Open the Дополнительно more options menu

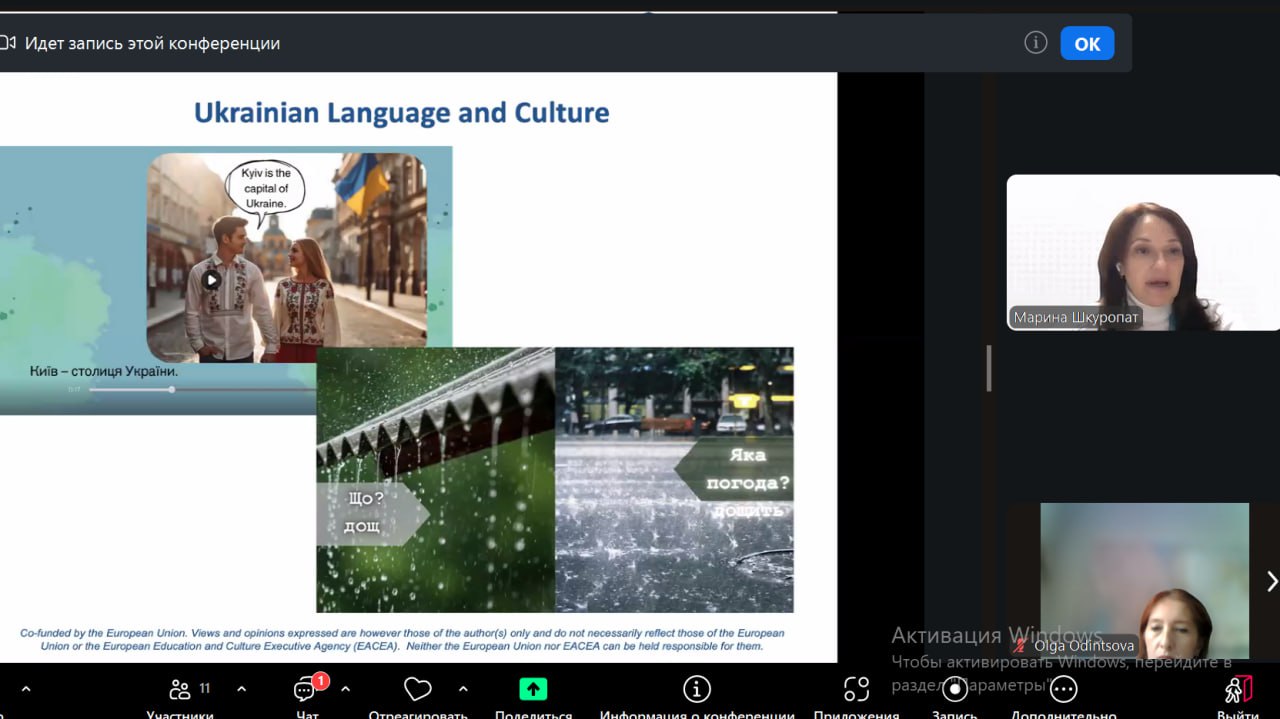tap(1063, 690)
